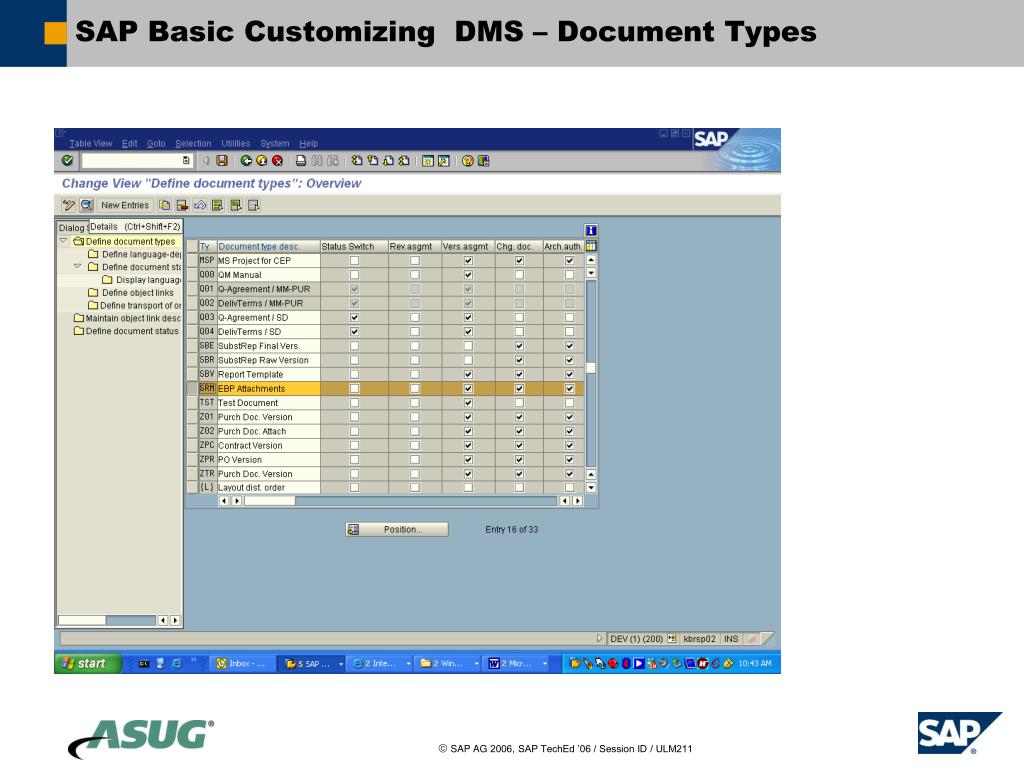Screen dimensions: 1024x768
Task: Click the Next page icon
Action: (x=388, y=161)
